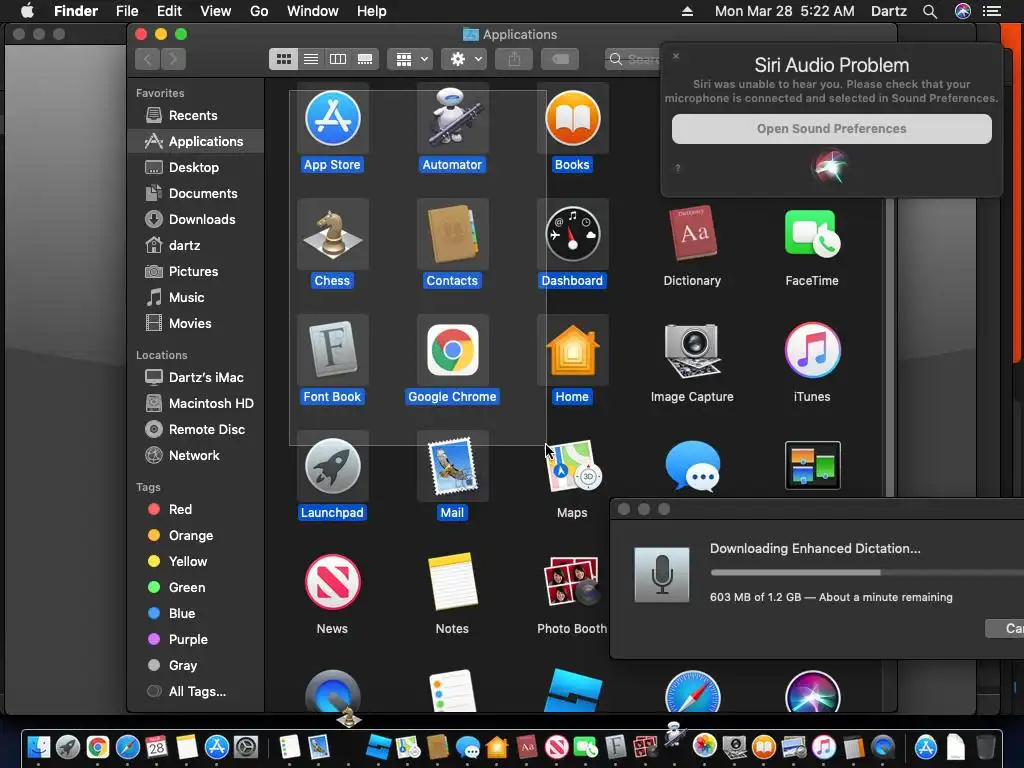The image size is (1024, 768).
Task: Select the Home app icon
Action: pyautogui.click(x=572, y=350)
